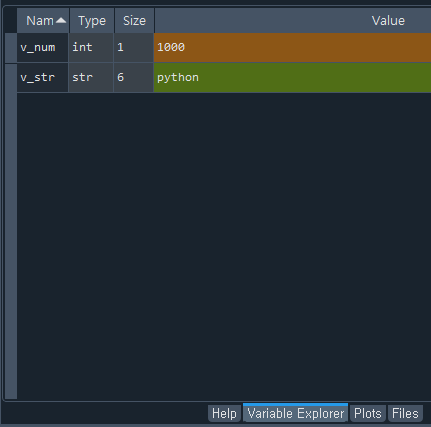Sort variables by Name column header
The image size is (431, 427).
point(43,21)
